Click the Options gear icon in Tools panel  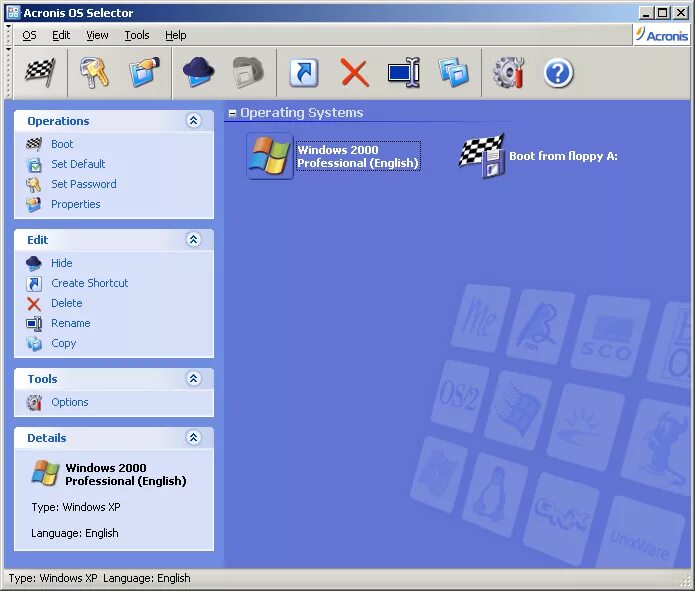(34, 402)
